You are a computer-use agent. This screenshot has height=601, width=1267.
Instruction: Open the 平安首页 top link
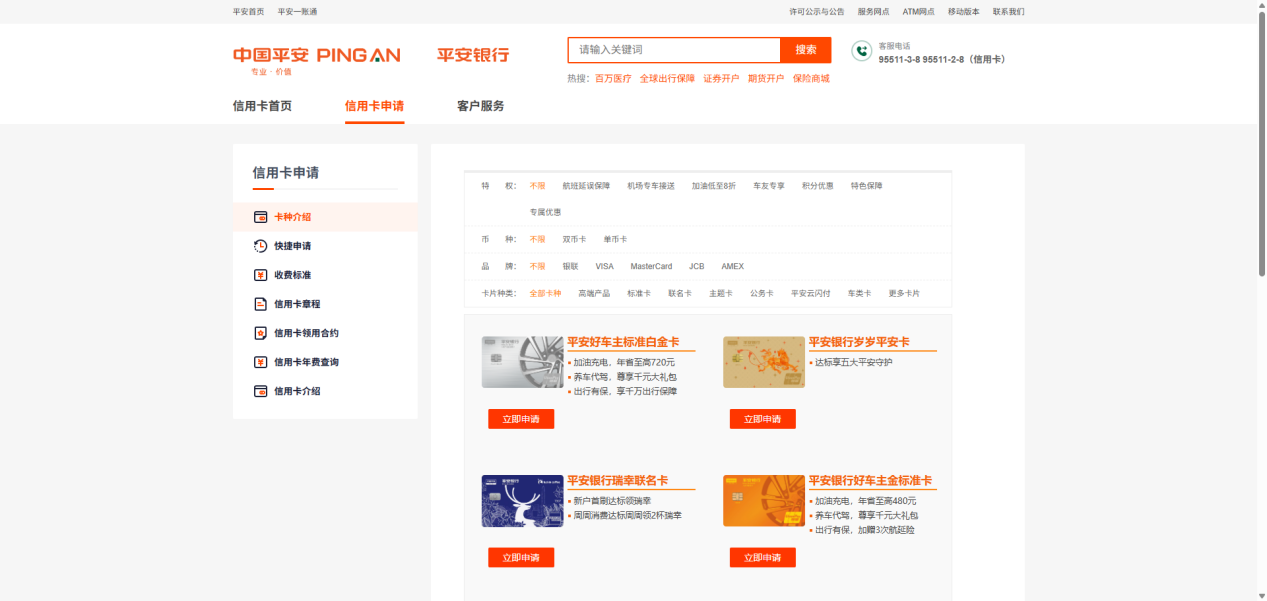pyautogui.click(x=249, y=12)
